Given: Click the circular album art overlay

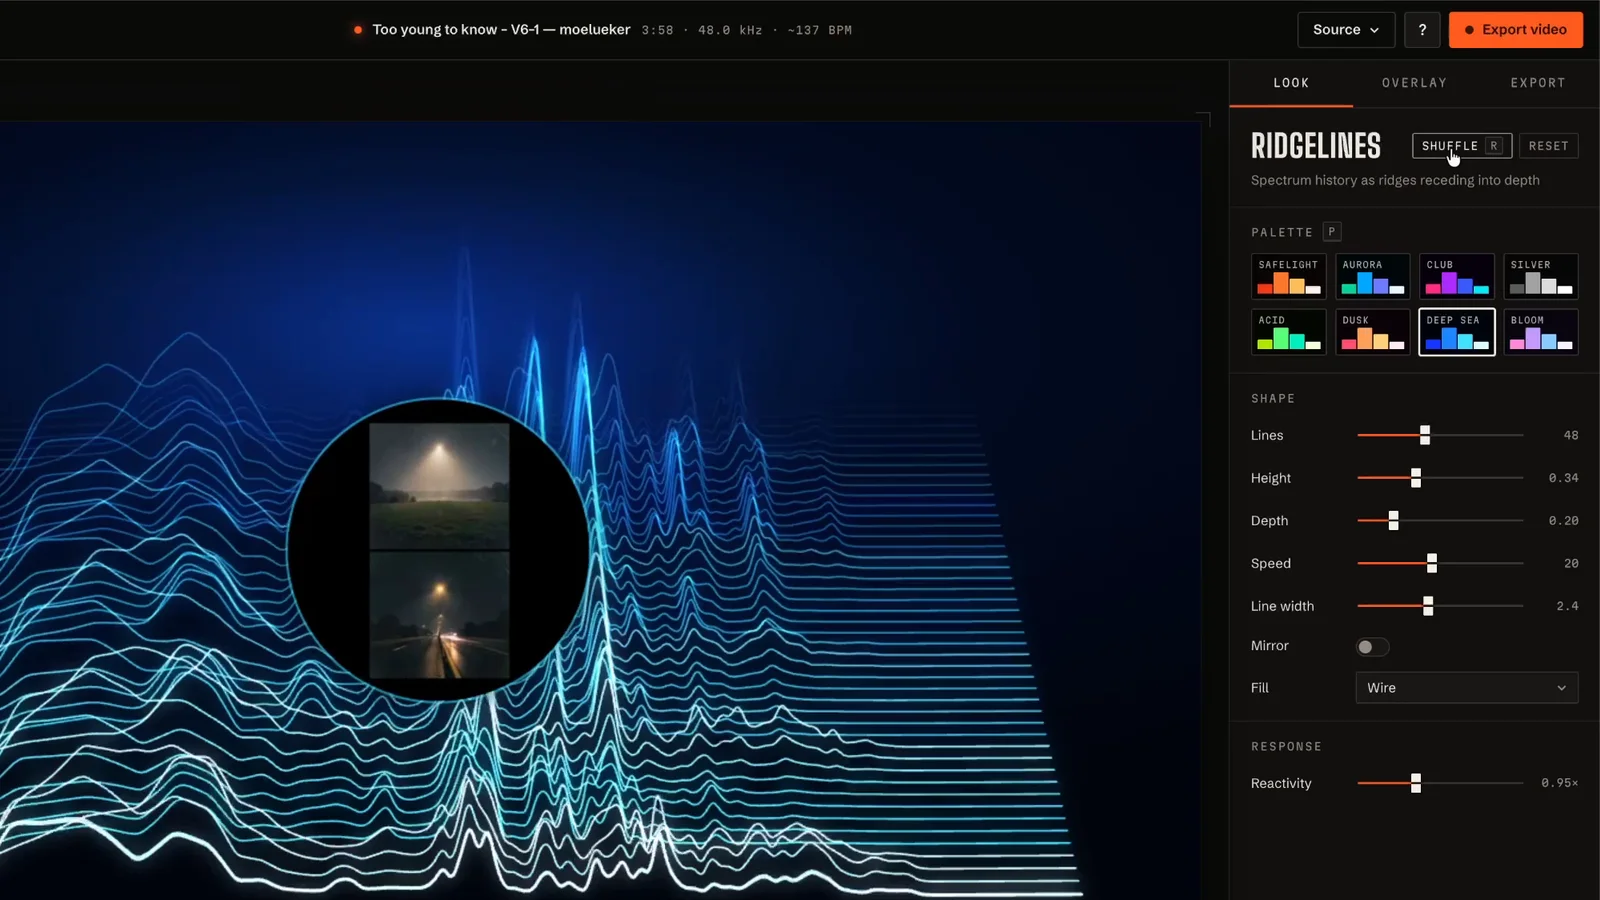Looking at the screenshot, I should pos(438,550).
